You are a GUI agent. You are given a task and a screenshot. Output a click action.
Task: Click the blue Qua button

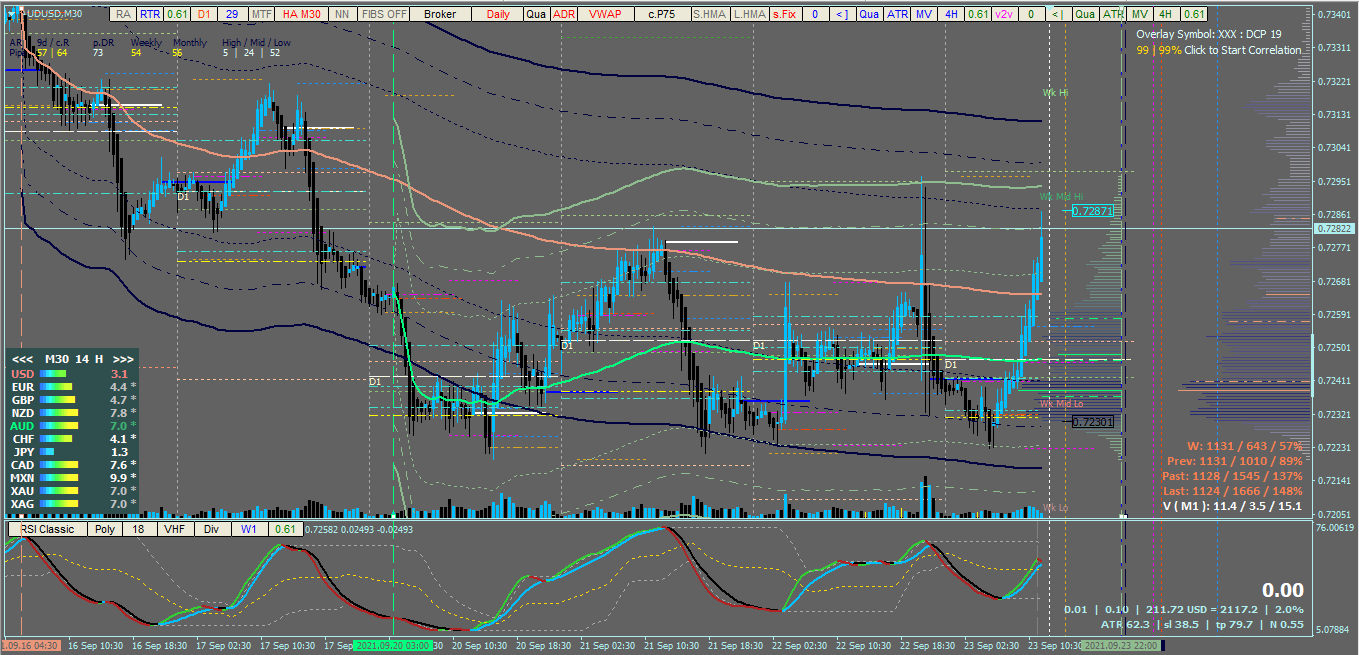[x=870, y=14]
